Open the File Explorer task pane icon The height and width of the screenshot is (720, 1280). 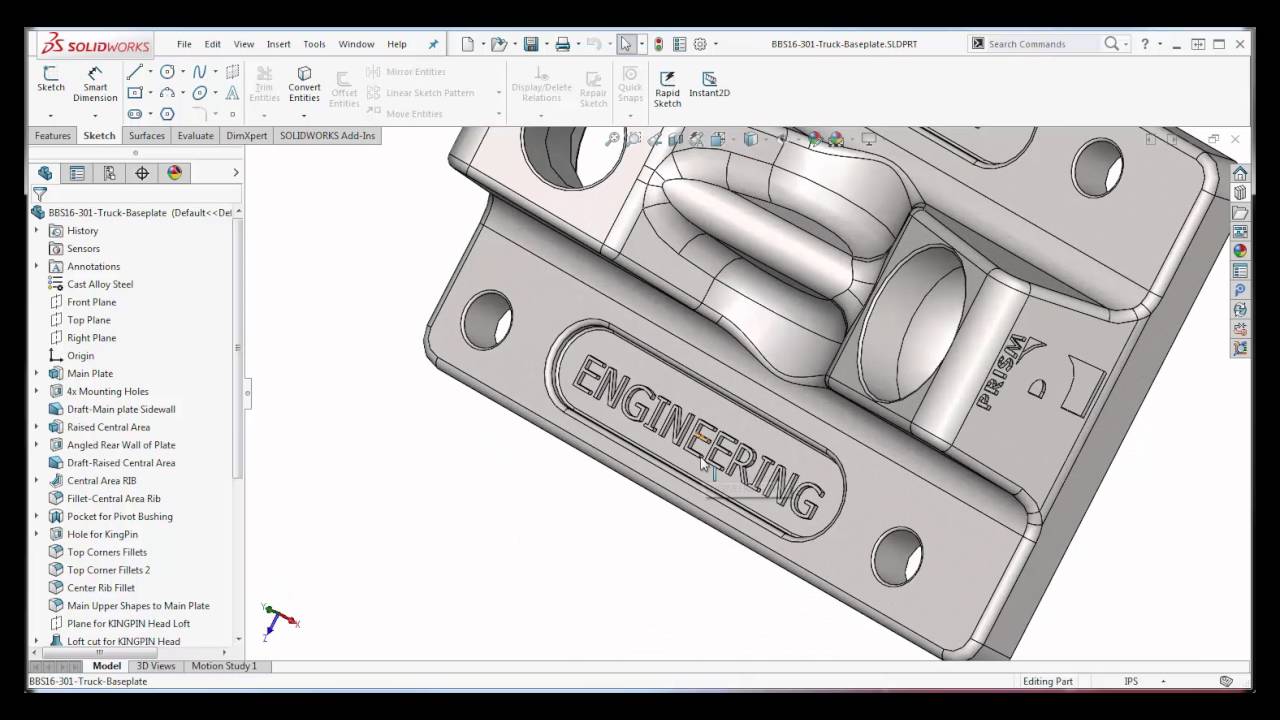1240,213
